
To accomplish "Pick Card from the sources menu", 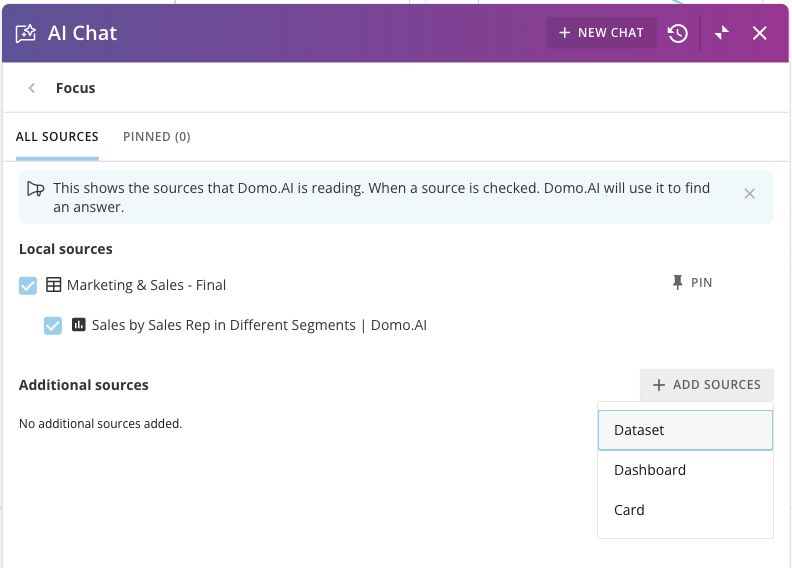I will click(685, 510).
